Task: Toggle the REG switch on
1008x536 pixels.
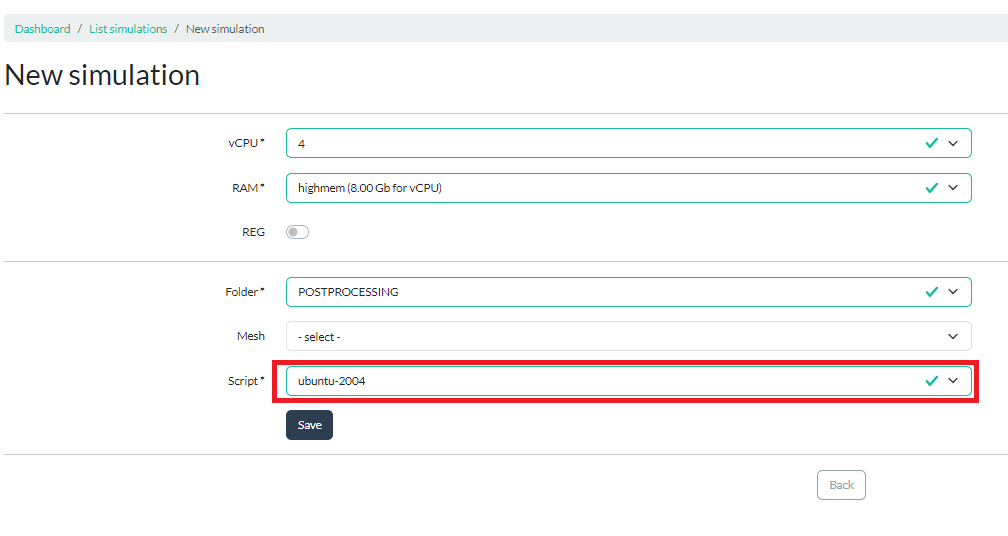Action: (298, 232)
